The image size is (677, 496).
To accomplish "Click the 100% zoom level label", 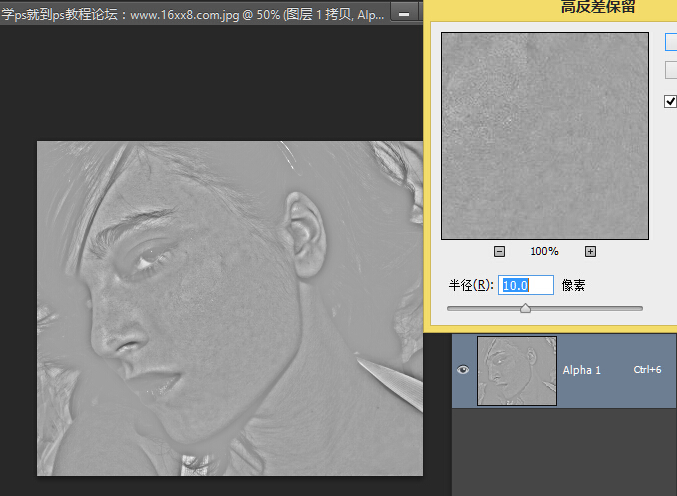I will click(544, 251).
